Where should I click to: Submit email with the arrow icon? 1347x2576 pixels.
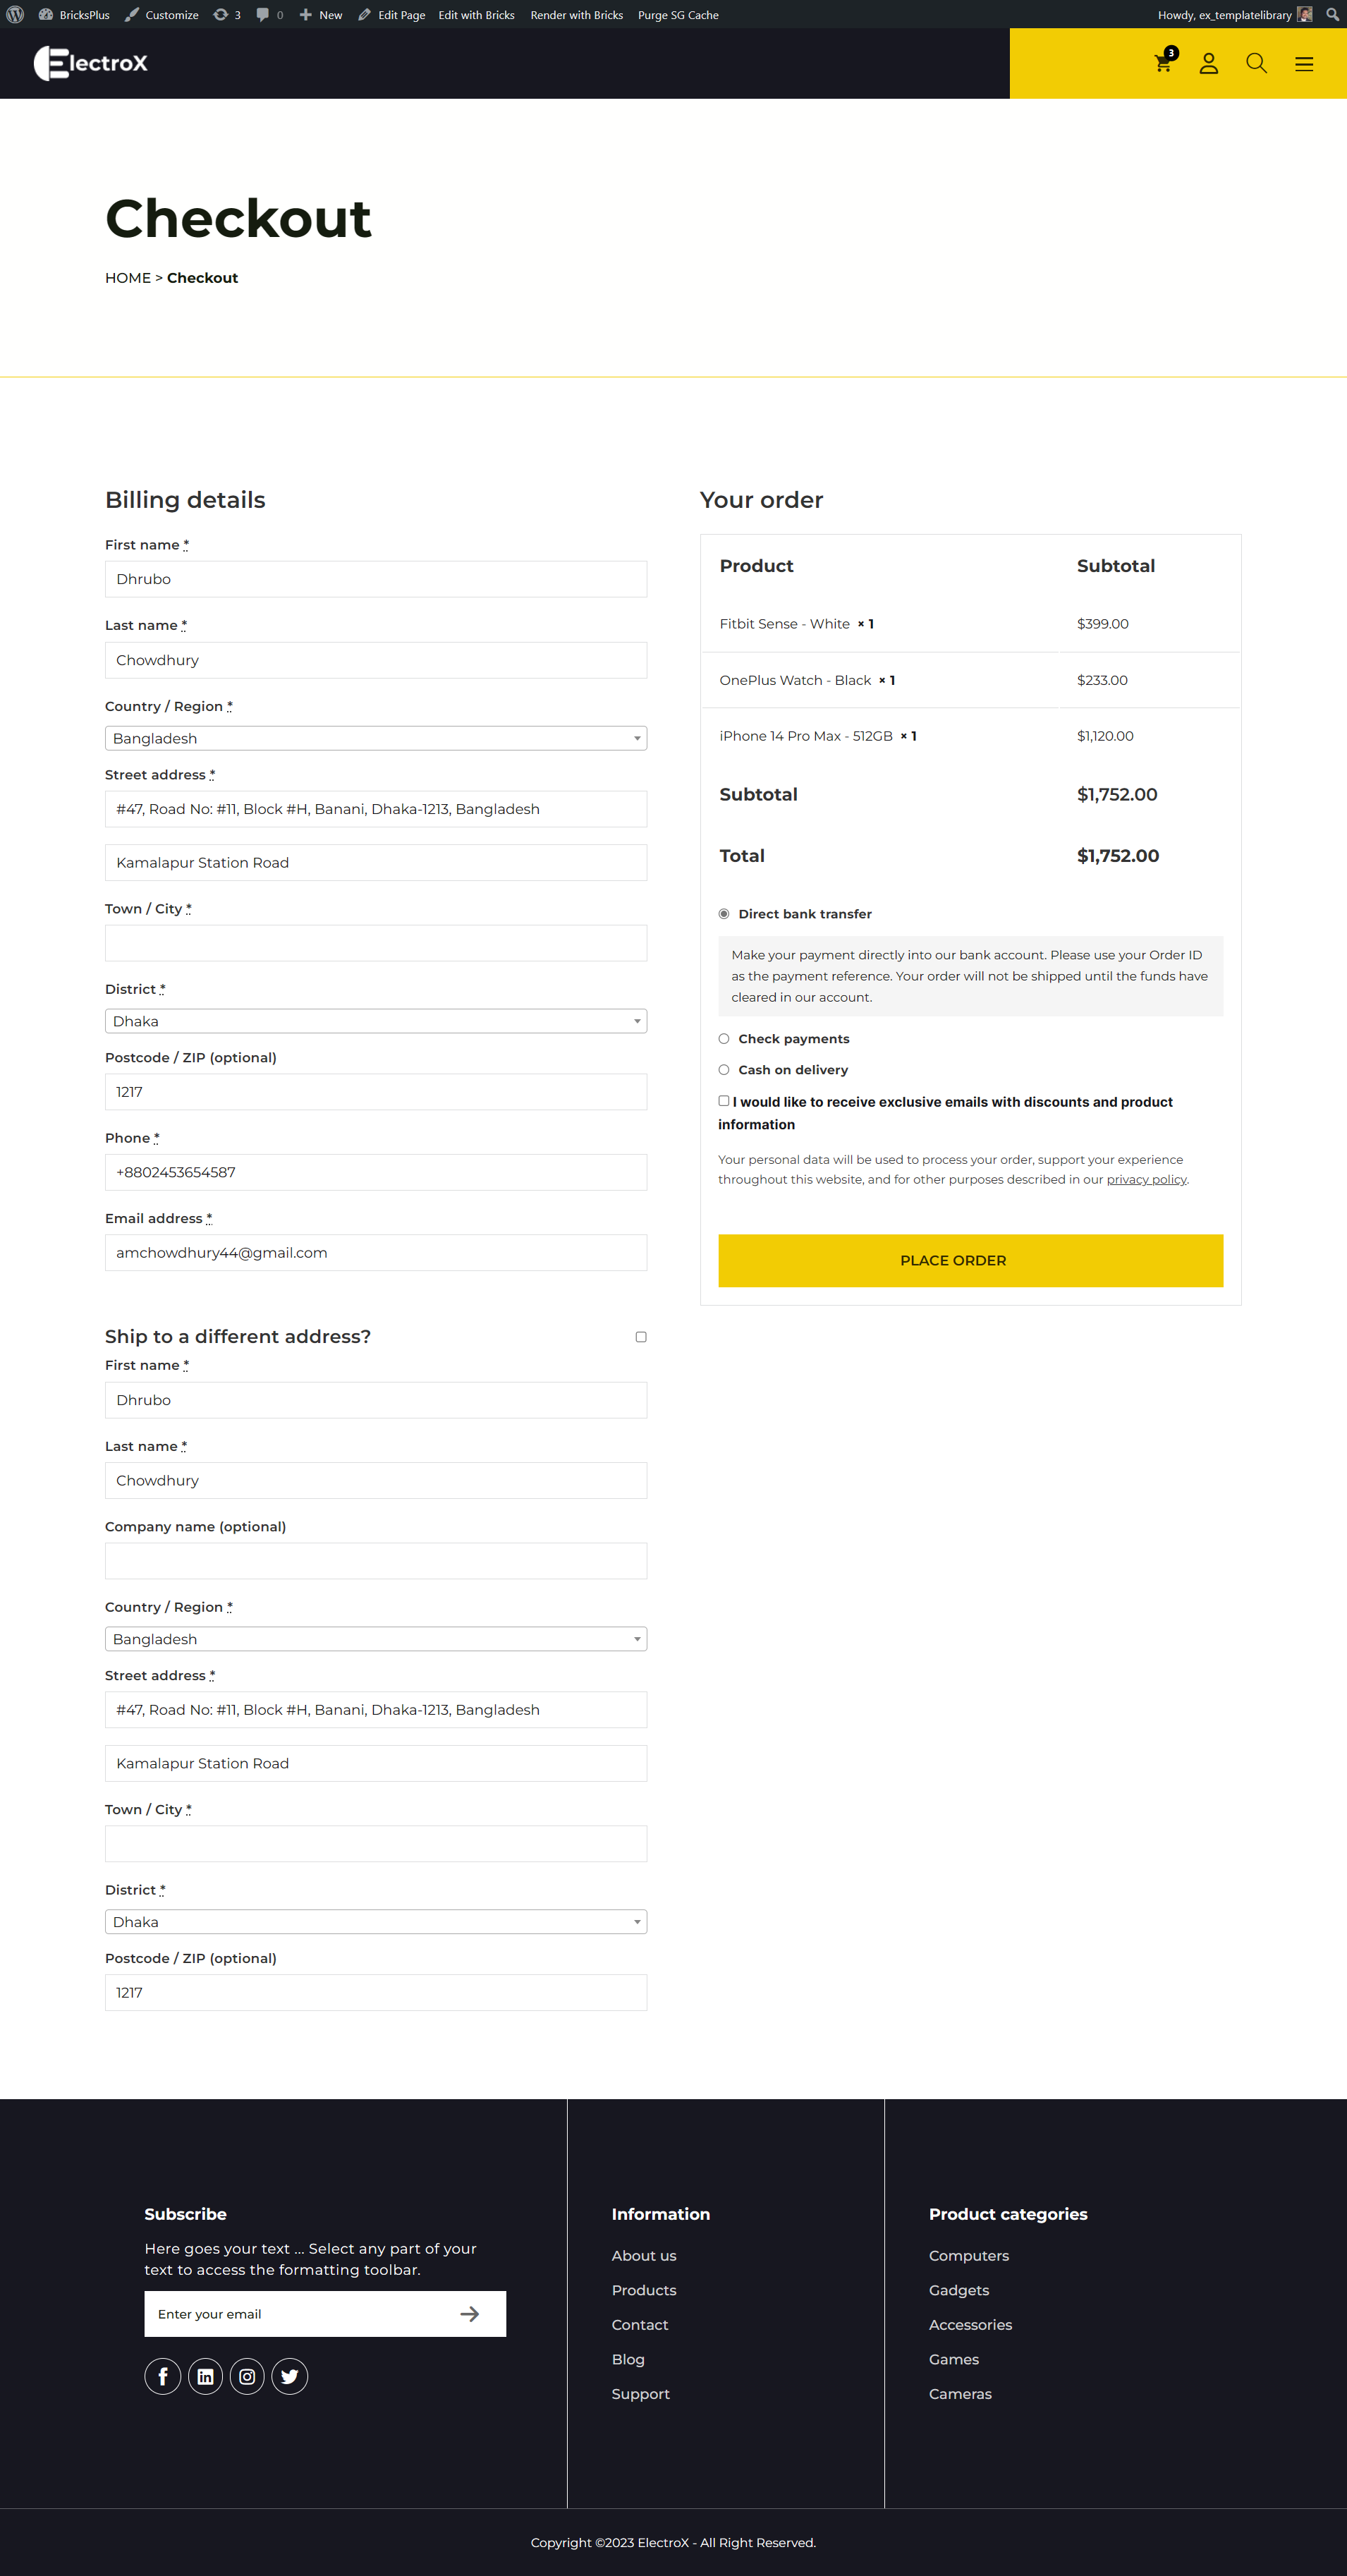point(470,2314)
